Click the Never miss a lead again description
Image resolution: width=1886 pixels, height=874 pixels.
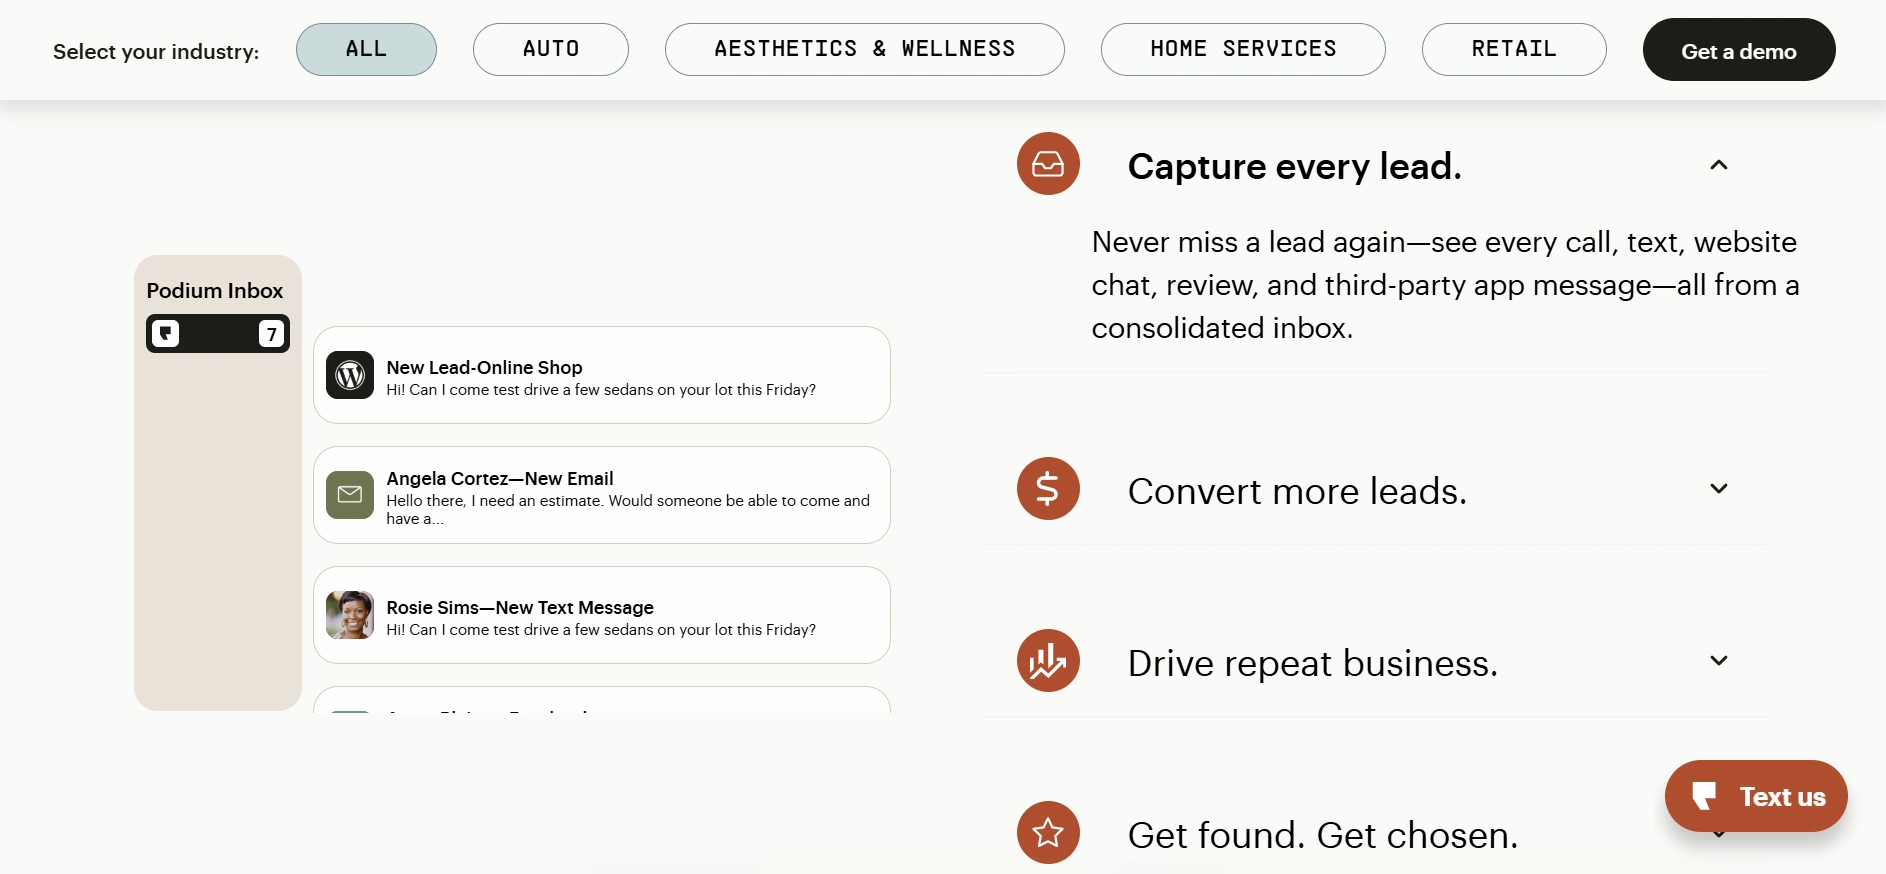[1445, 285]
